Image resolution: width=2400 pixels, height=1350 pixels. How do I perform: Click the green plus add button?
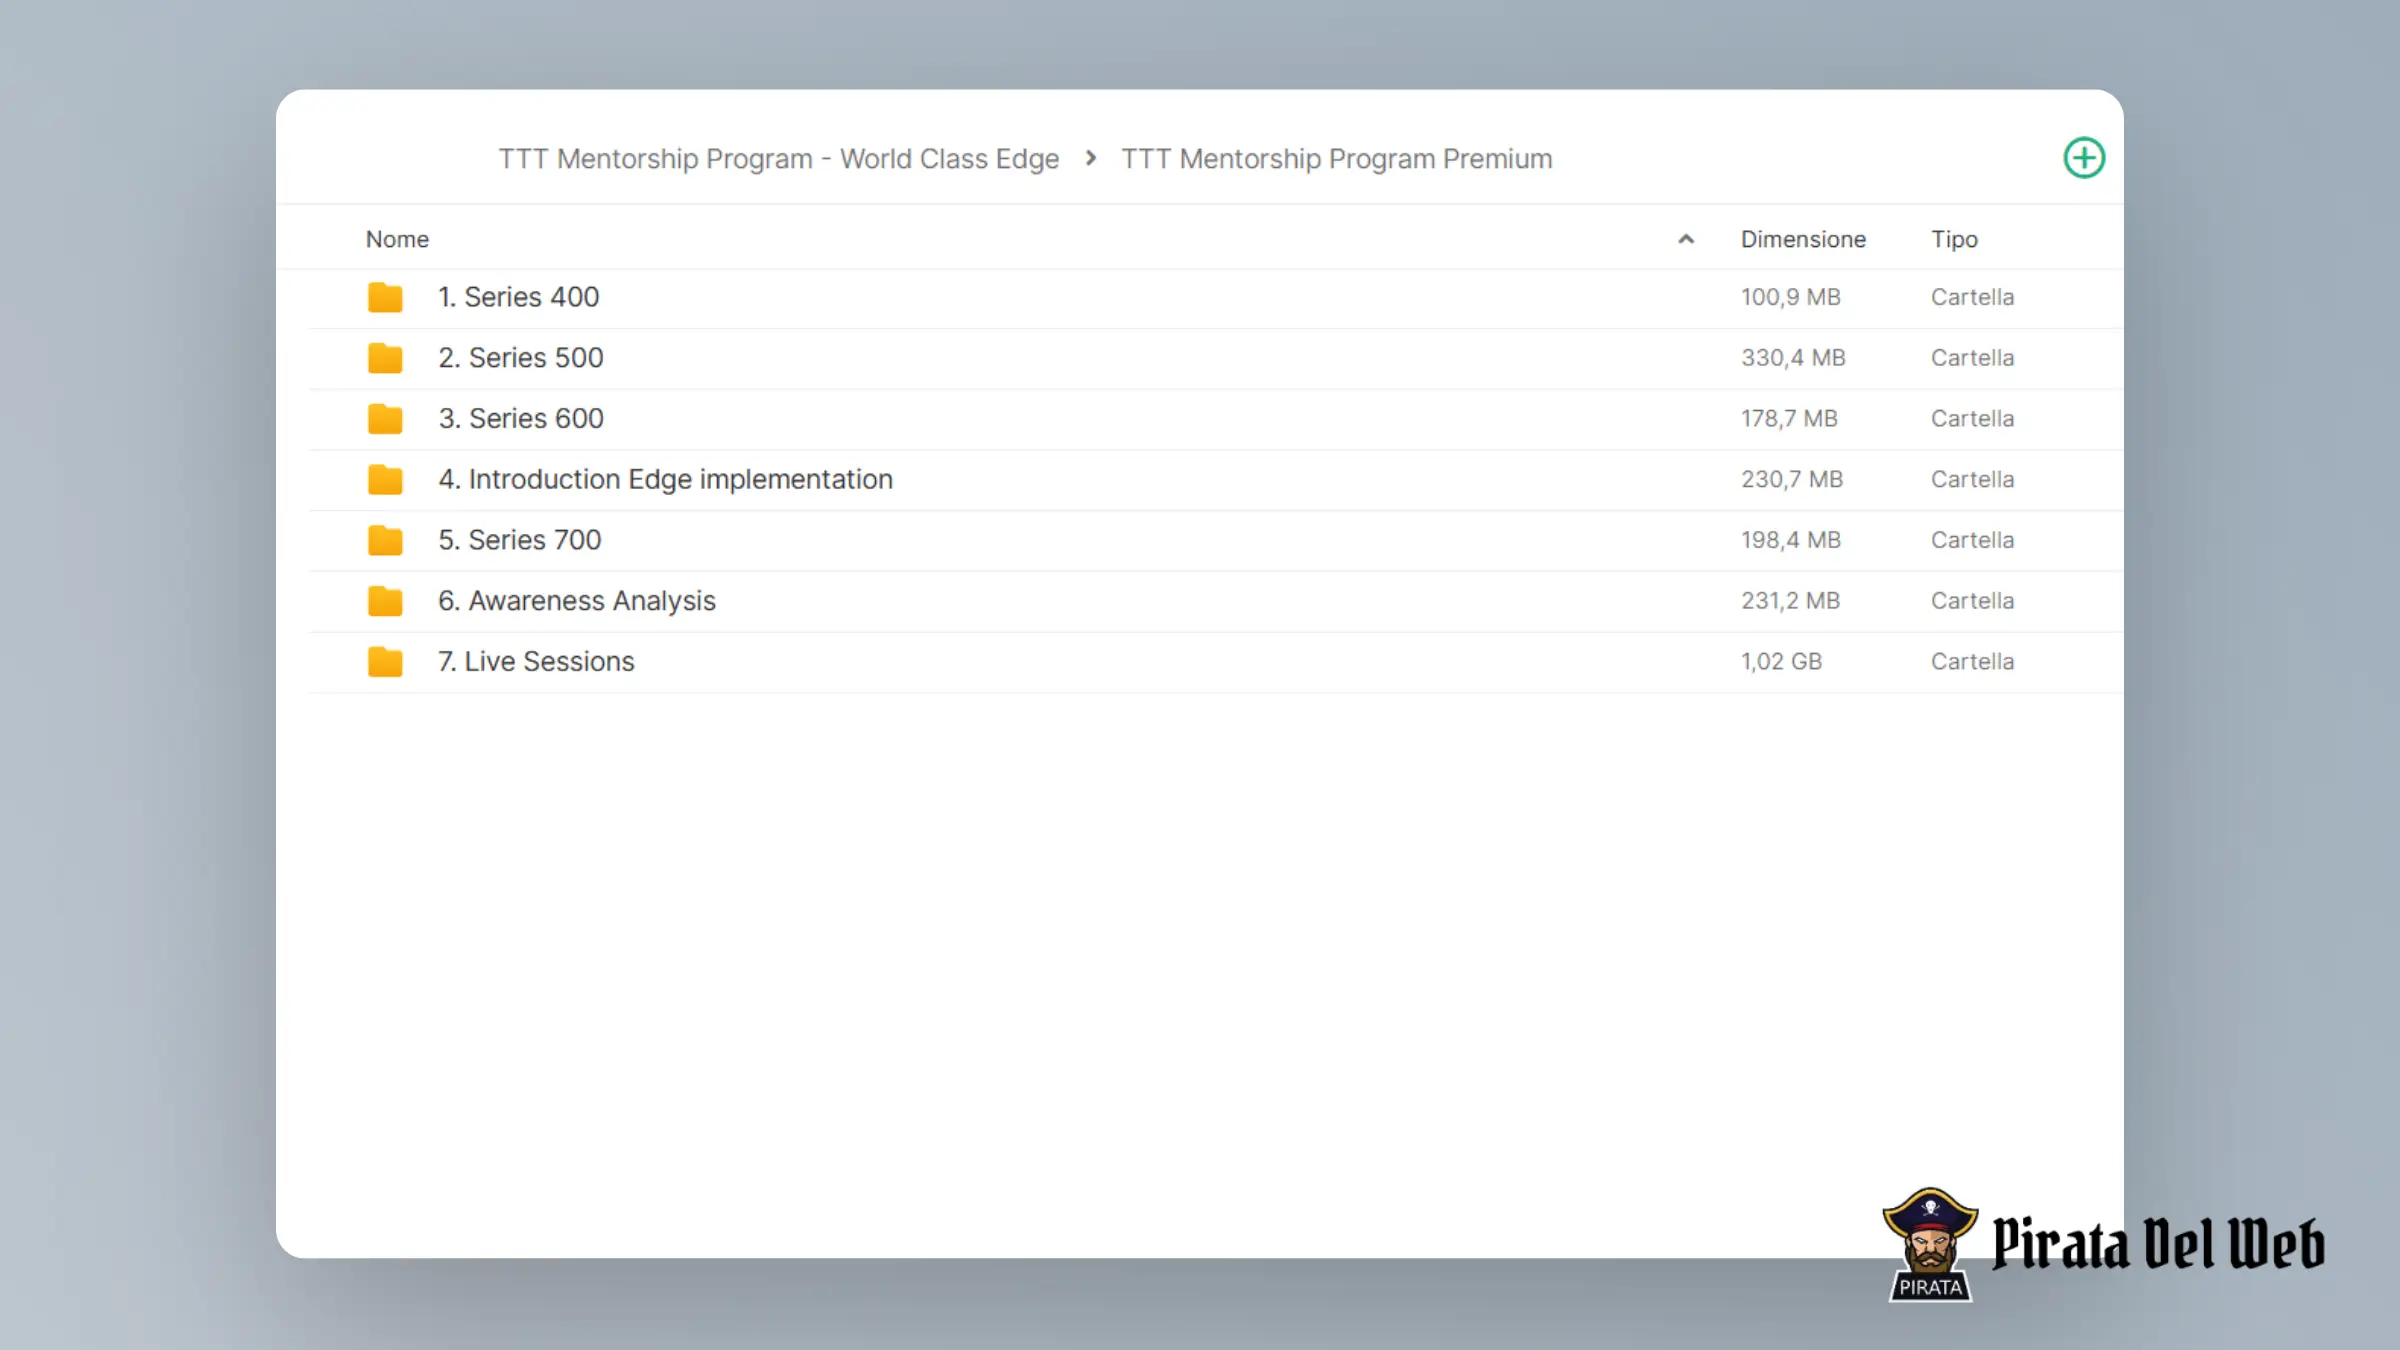pyautogui.click(x=2084, y=158)
